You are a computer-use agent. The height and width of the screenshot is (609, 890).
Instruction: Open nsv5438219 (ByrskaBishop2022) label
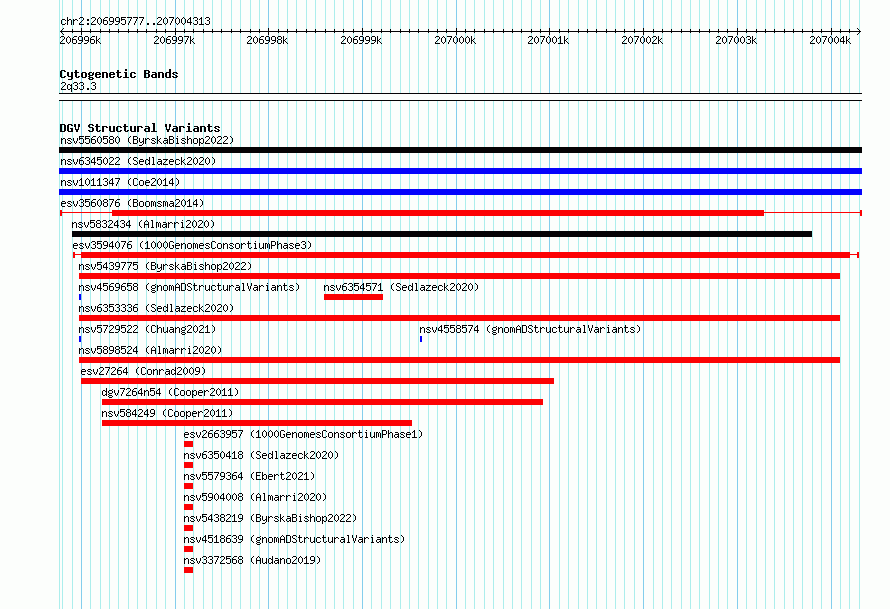[x=270, y=518]
